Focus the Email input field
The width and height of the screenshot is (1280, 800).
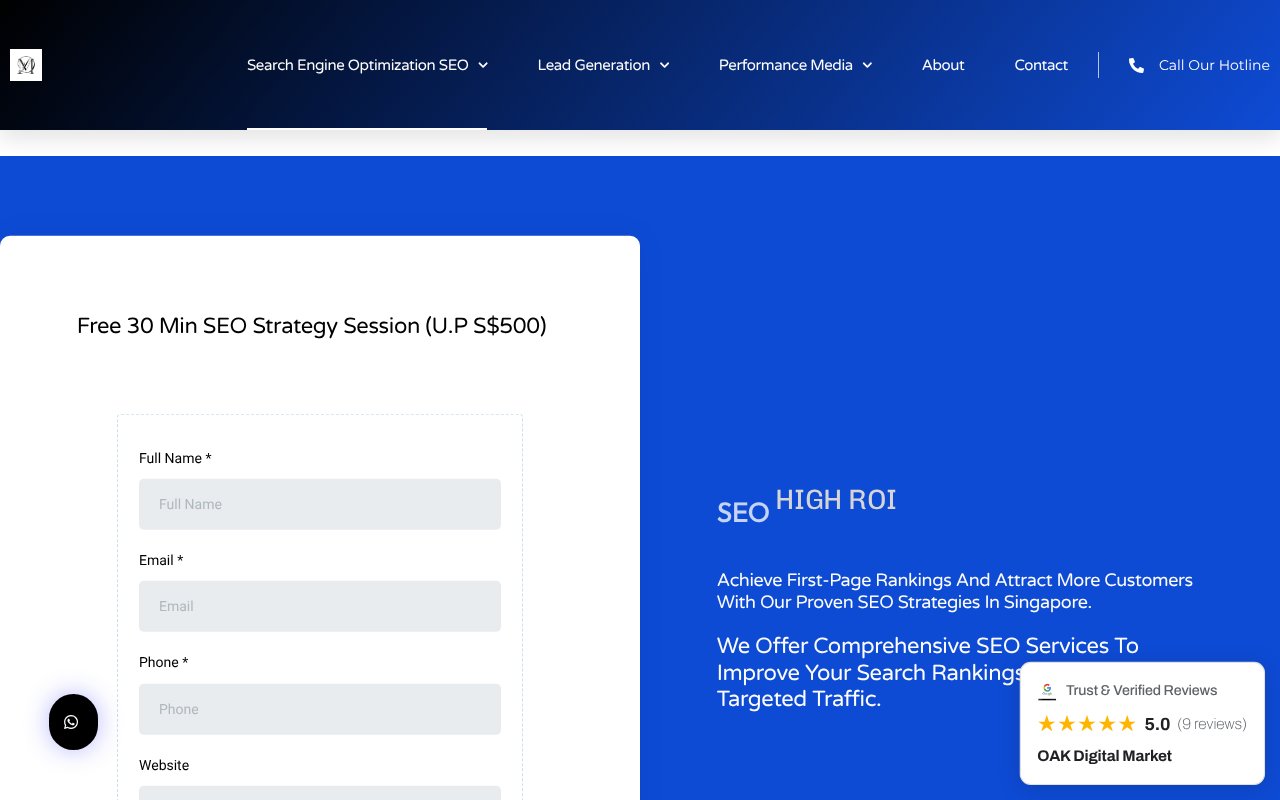[320, 606]
